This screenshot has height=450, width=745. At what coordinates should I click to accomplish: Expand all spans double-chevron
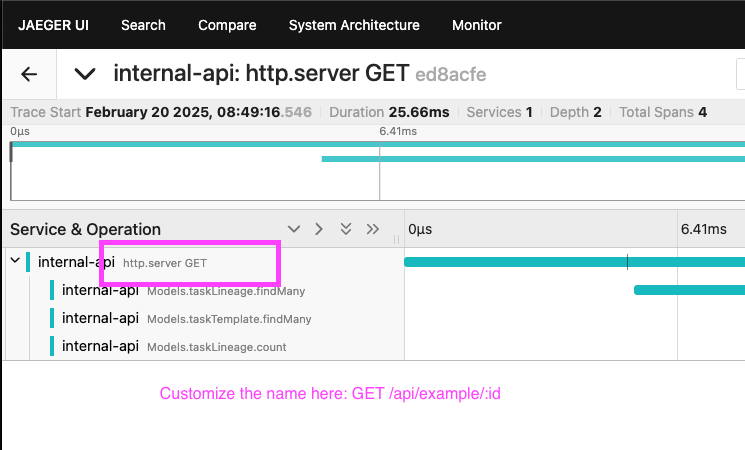point(346,229)
